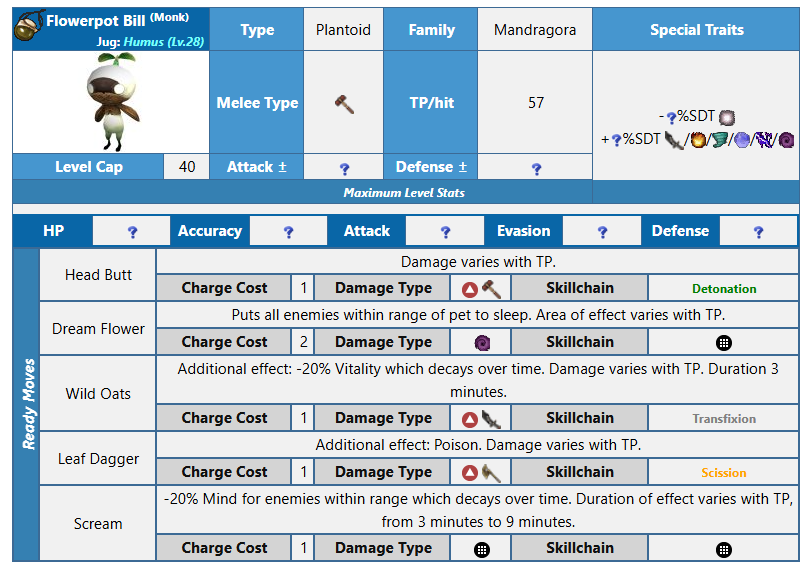Click the Special Traits header
Viewport: 804px width, 569px height.
pos(696,30)
